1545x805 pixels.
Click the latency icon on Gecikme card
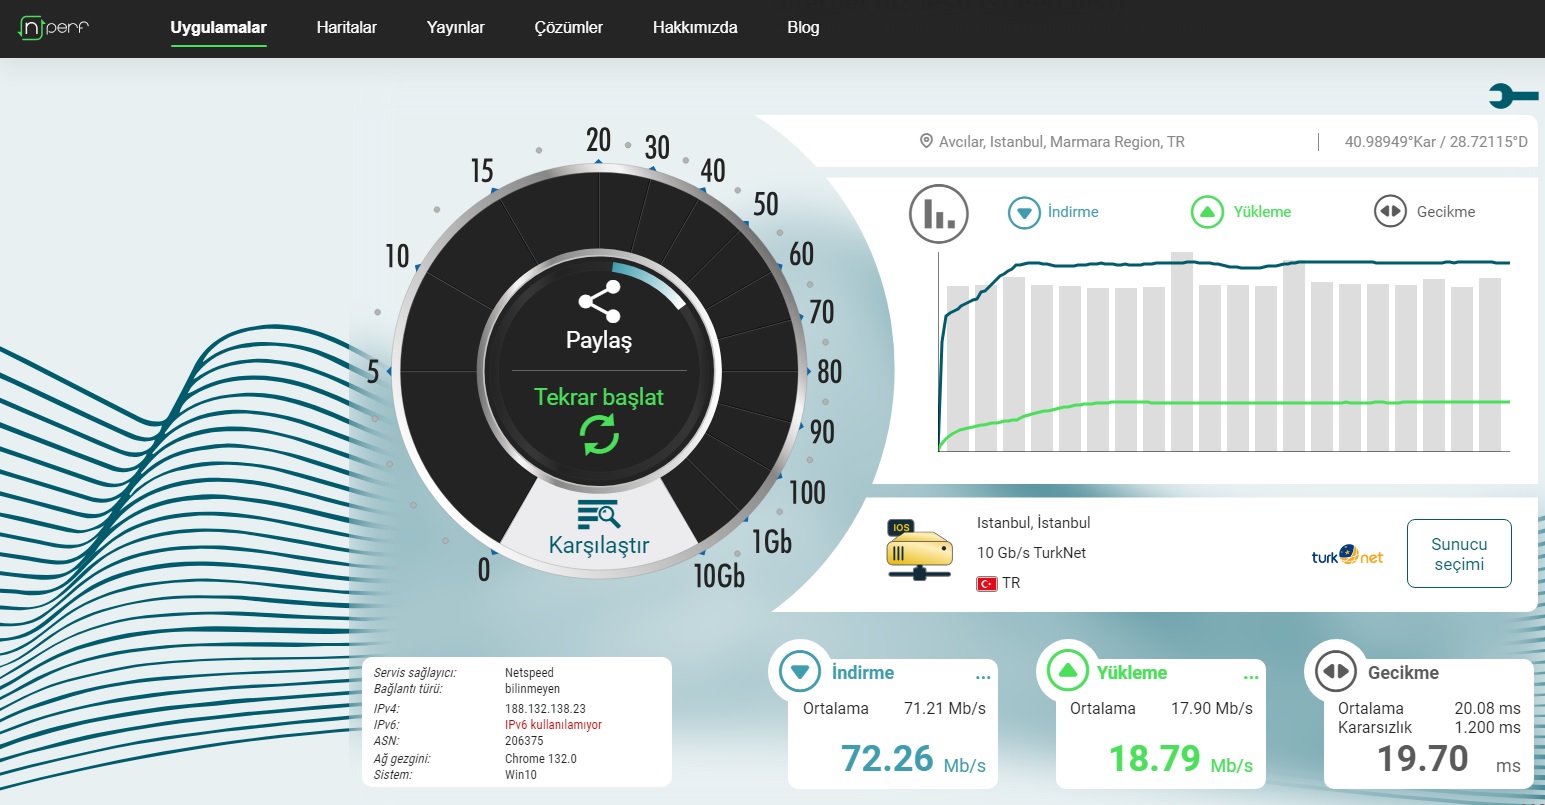(1335, 672)
